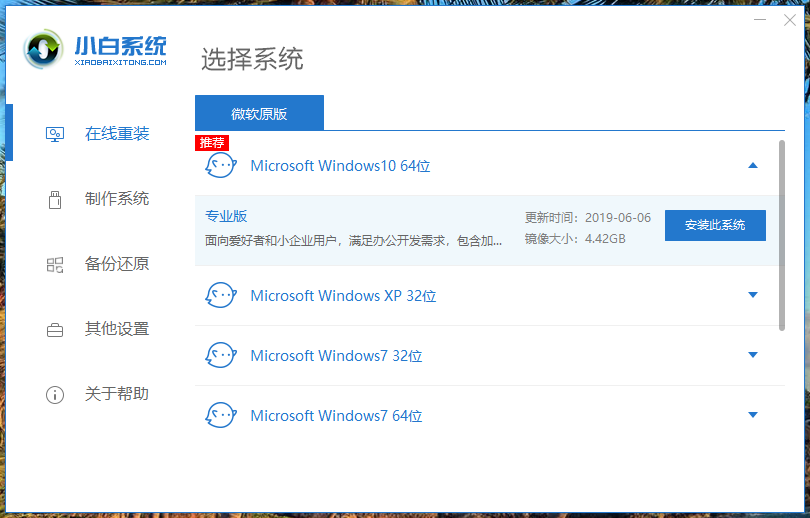The height and width of the screenshot is (518, 810).
Task: Click the 关于帮助 info icon
Action: tap(55, 394)
